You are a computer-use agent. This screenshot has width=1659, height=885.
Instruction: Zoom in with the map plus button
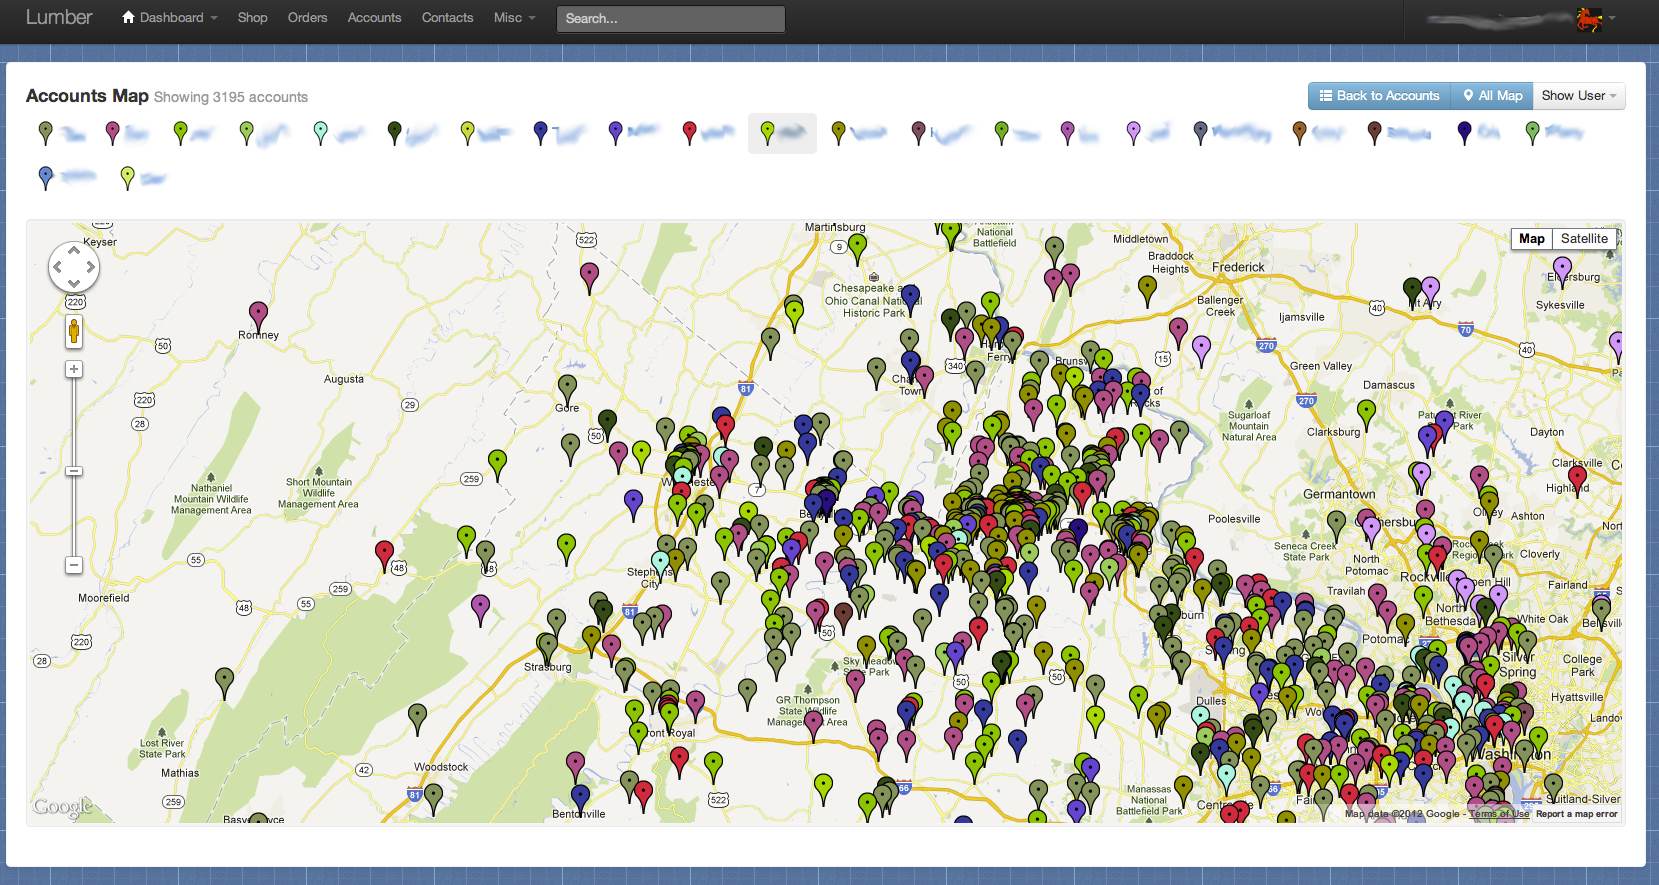[x=74, y=369]
